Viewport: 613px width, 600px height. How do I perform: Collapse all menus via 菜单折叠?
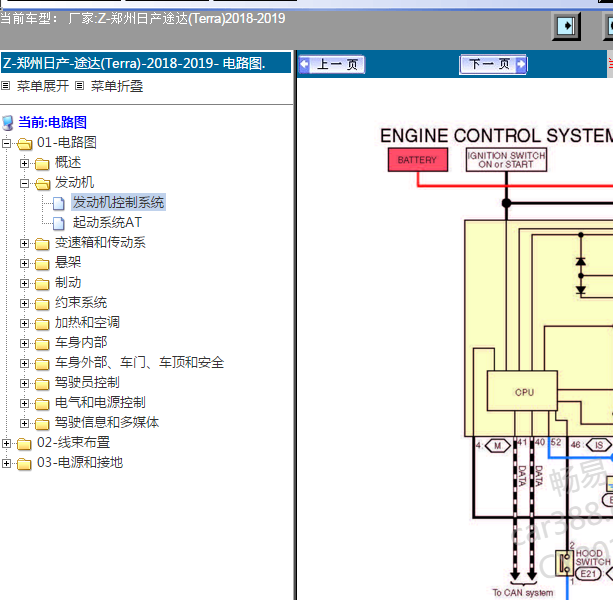(117, 86)
